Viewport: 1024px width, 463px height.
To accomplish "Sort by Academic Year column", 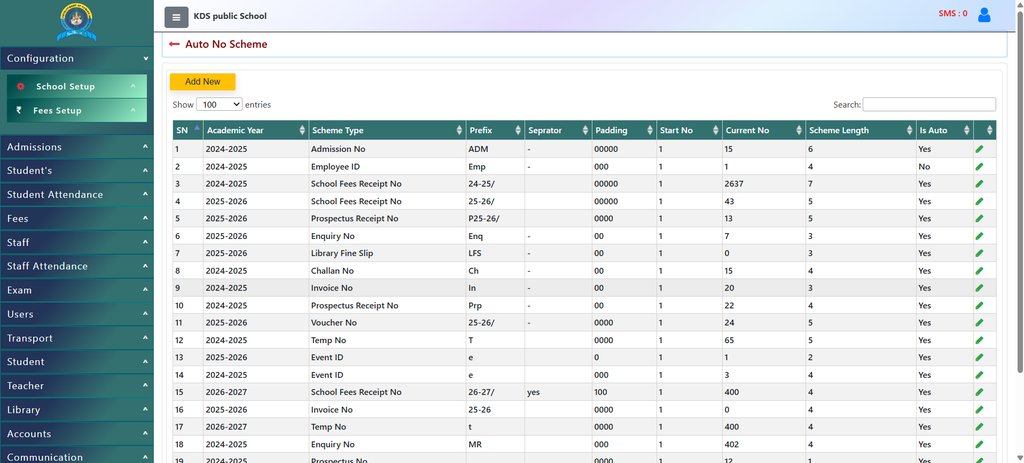I will [255, 131].
